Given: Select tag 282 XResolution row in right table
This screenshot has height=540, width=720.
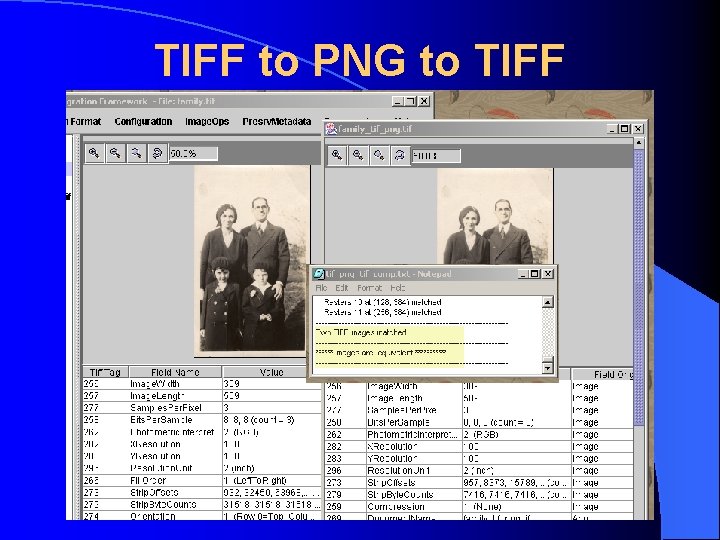Looking at the screenshot, I should tap(479, 446).
